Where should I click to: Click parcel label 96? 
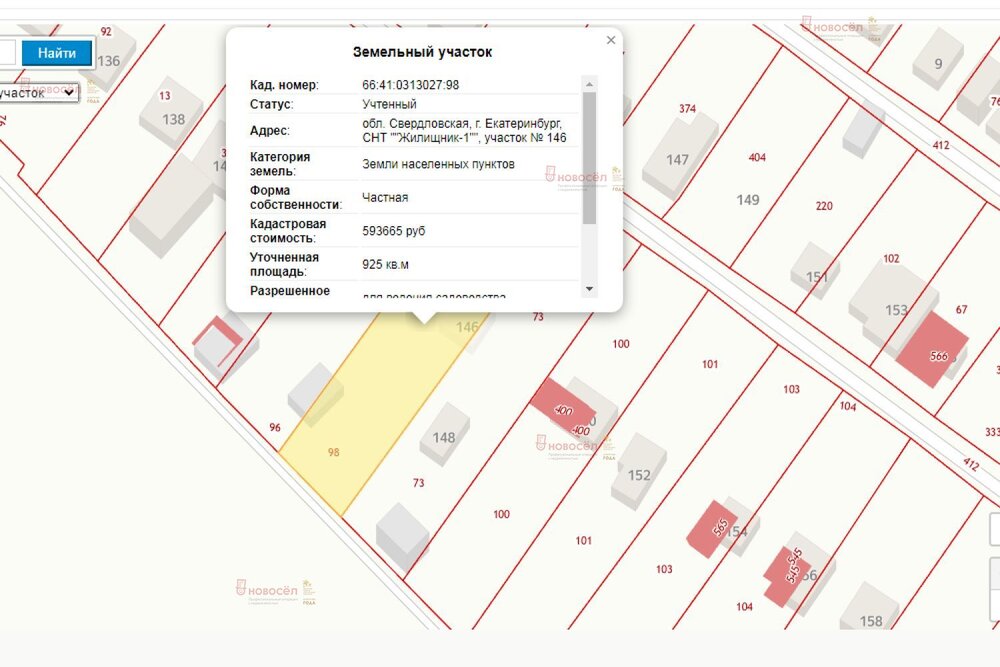click(x=275, y=427)
